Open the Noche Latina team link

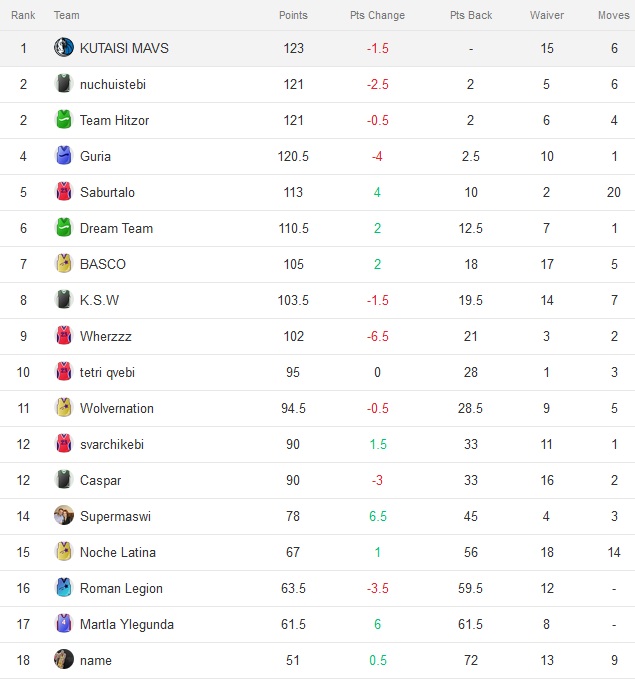click(x=118, y=552)
